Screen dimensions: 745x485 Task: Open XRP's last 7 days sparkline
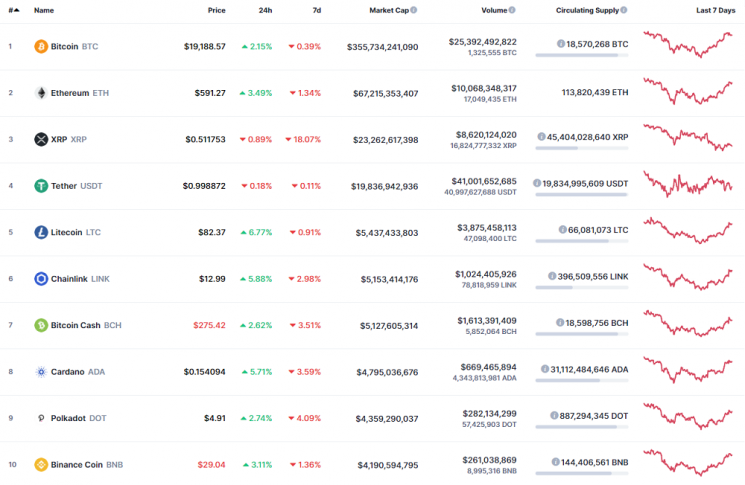pyautogui.click(x=688, y=138)
